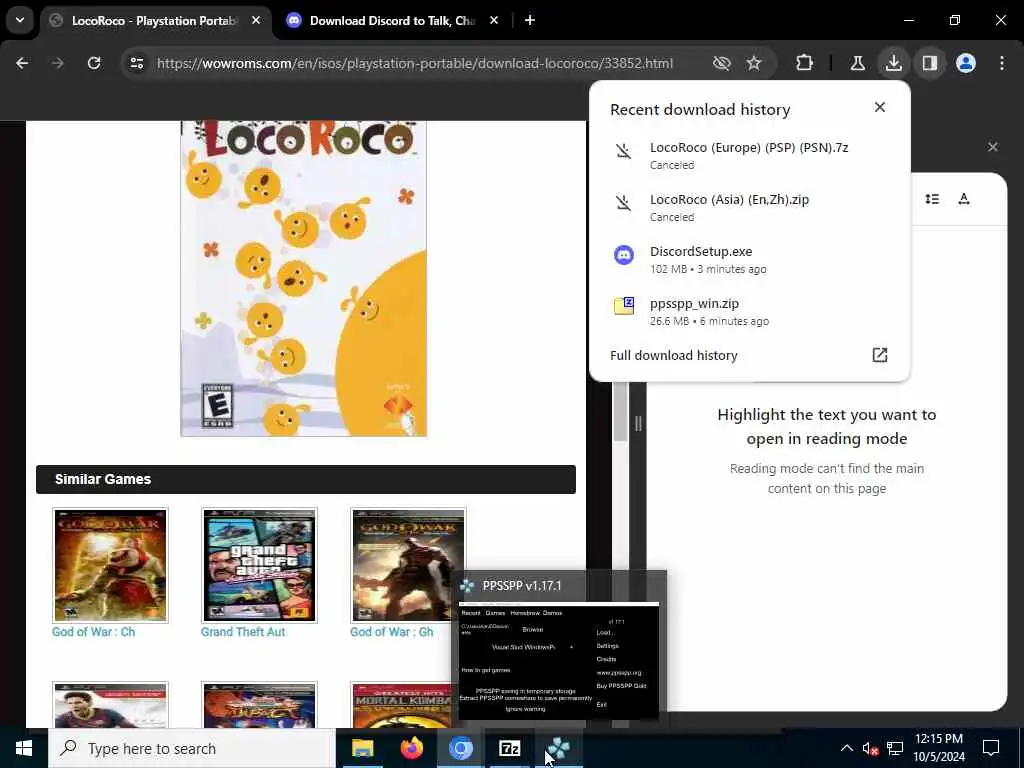The width and height of the screenshot is (1024, 768).
Task: Show hidden system tray icons
Action: (x=846, y=748)
